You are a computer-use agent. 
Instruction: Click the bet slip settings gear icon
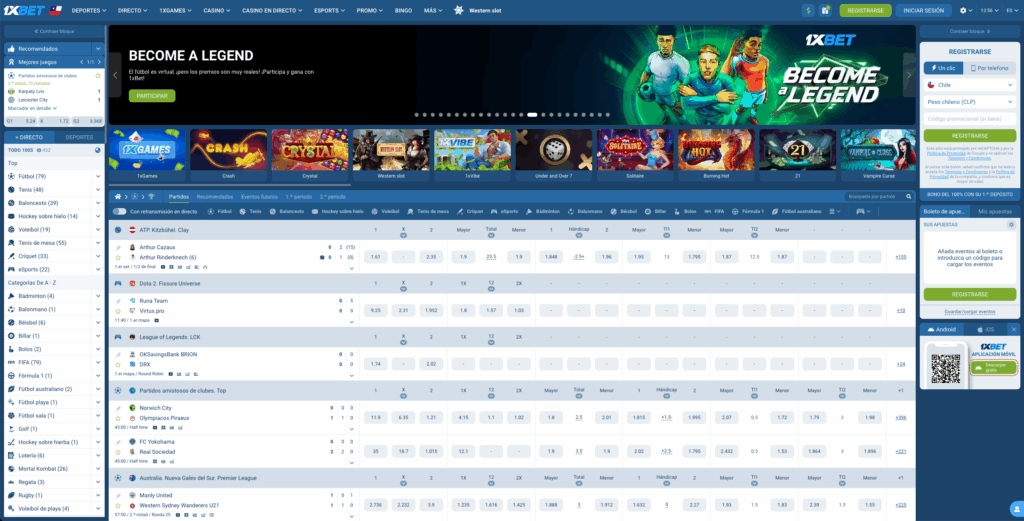tap(1011, 225)
